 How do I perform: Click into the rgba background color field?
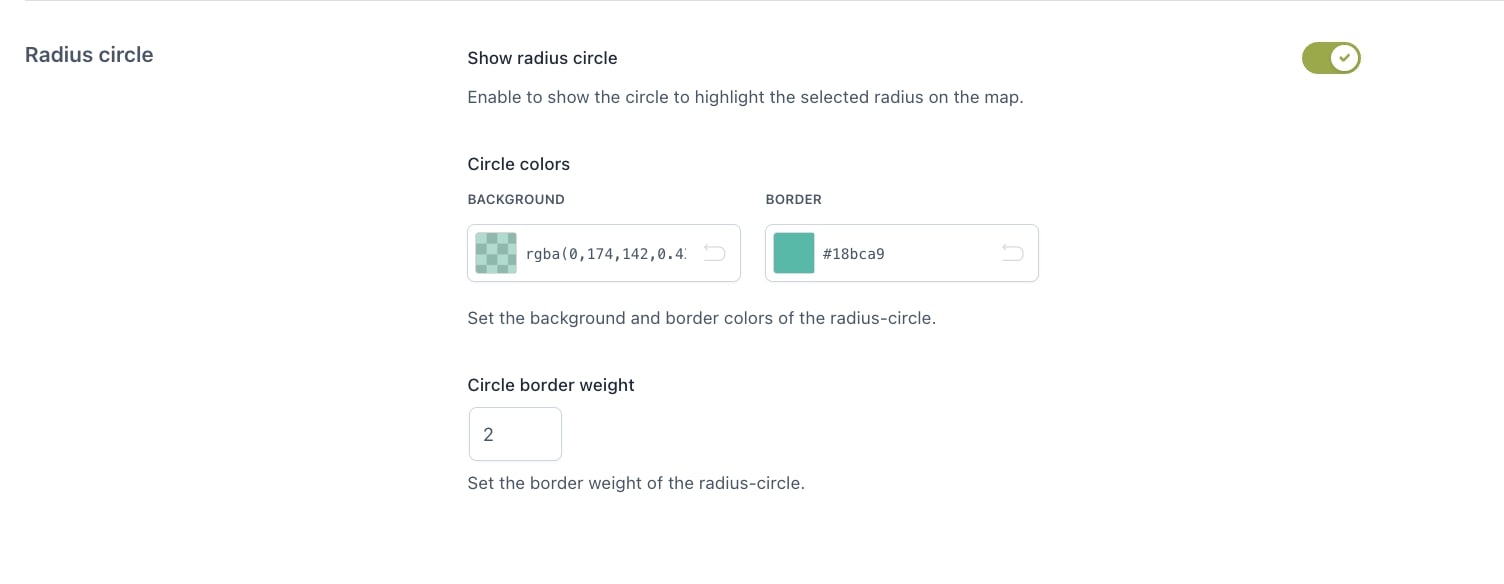(606, 254)
